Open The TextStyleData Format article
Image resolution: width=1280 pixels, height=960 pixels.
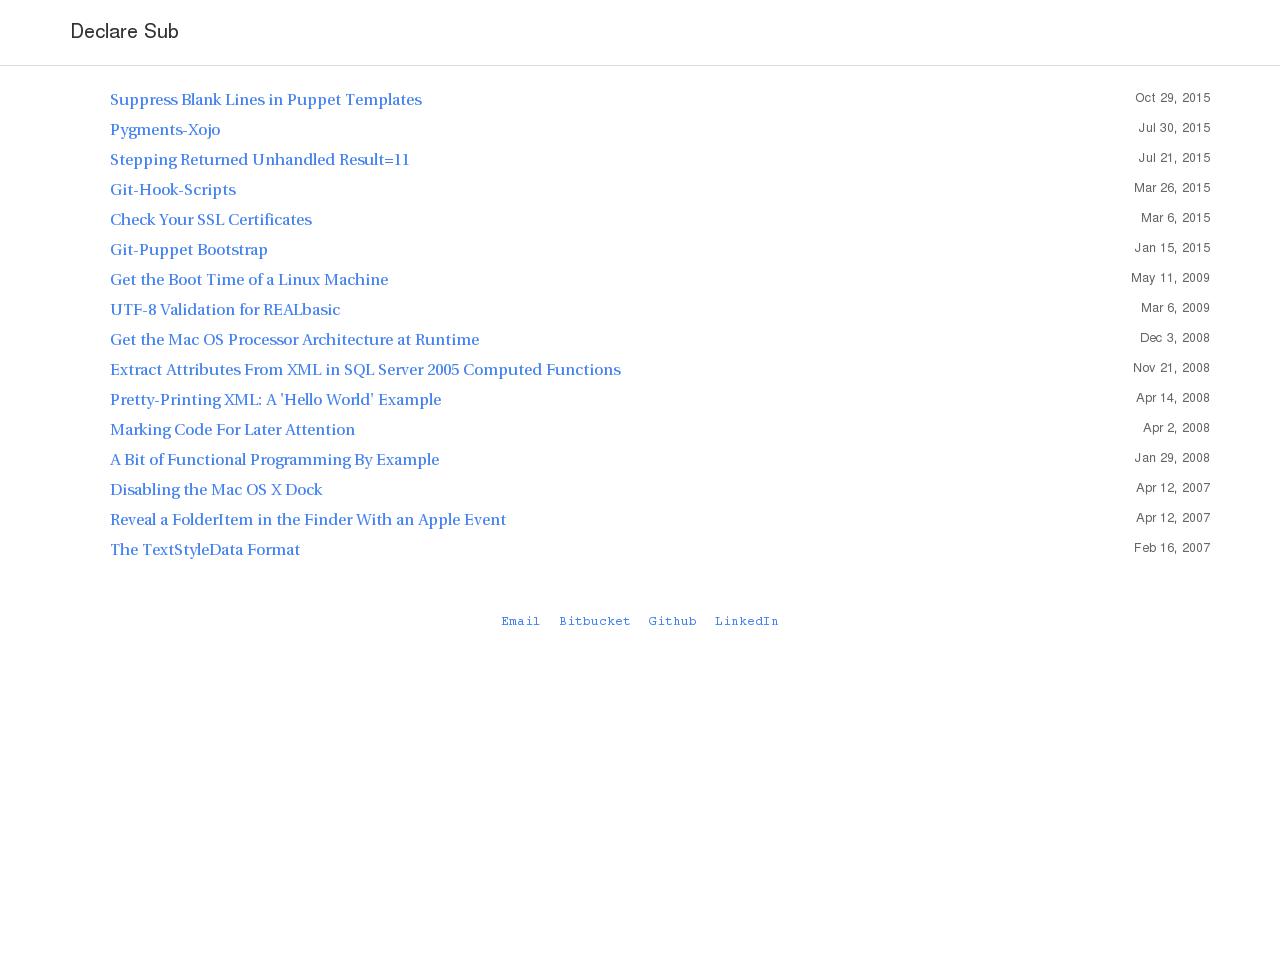tap(205, 550)
